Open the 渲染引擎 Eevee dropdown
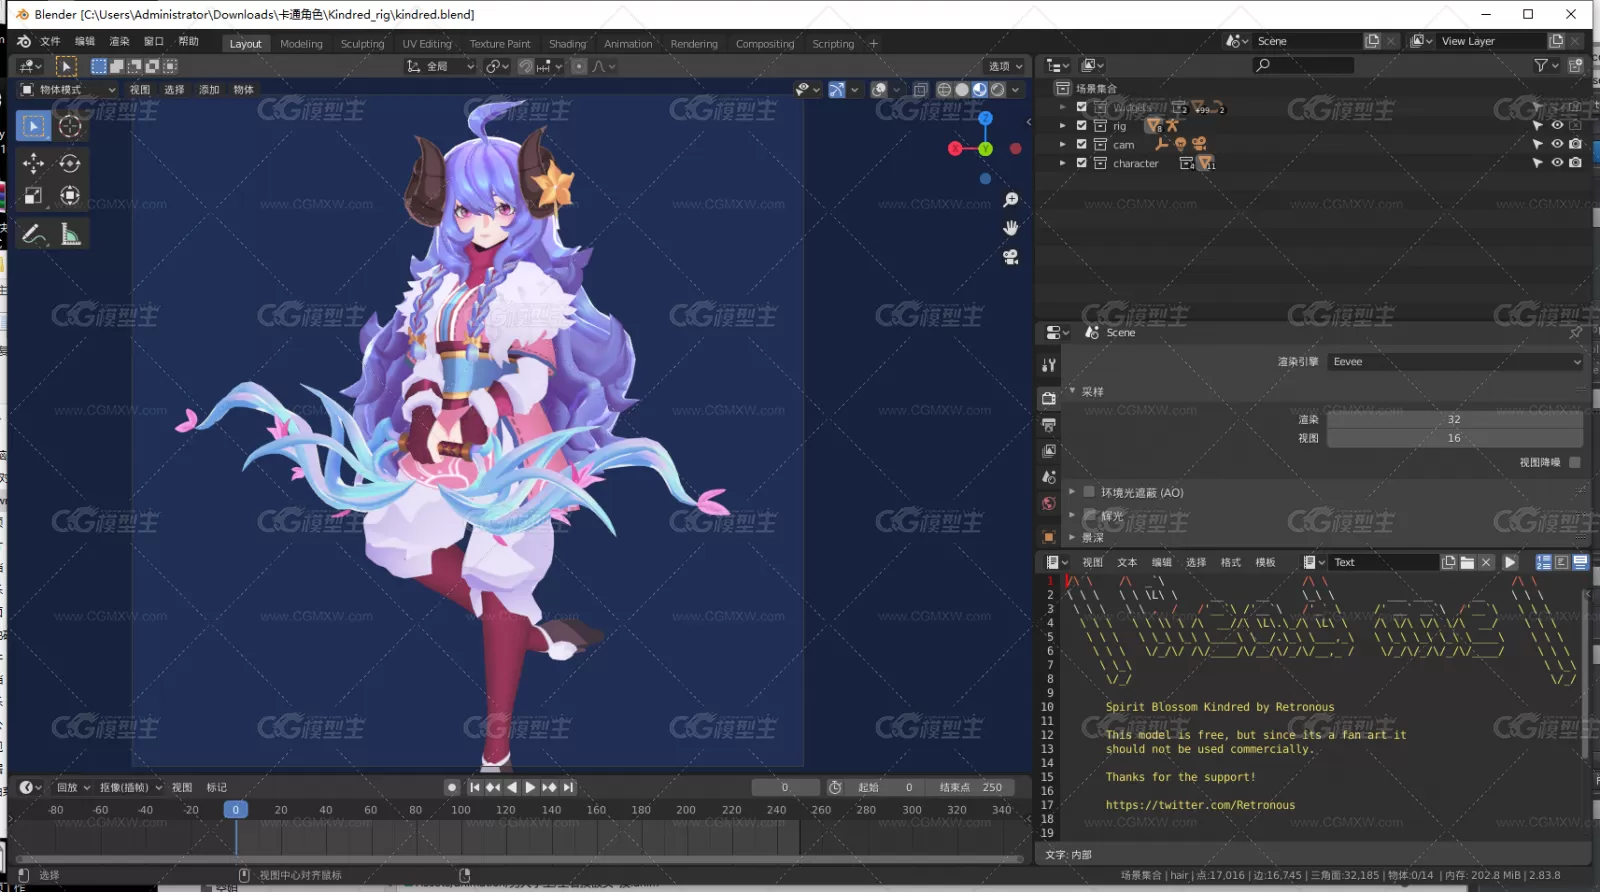This screenshot has height=892, width=1600. [x=1455, y=362]
